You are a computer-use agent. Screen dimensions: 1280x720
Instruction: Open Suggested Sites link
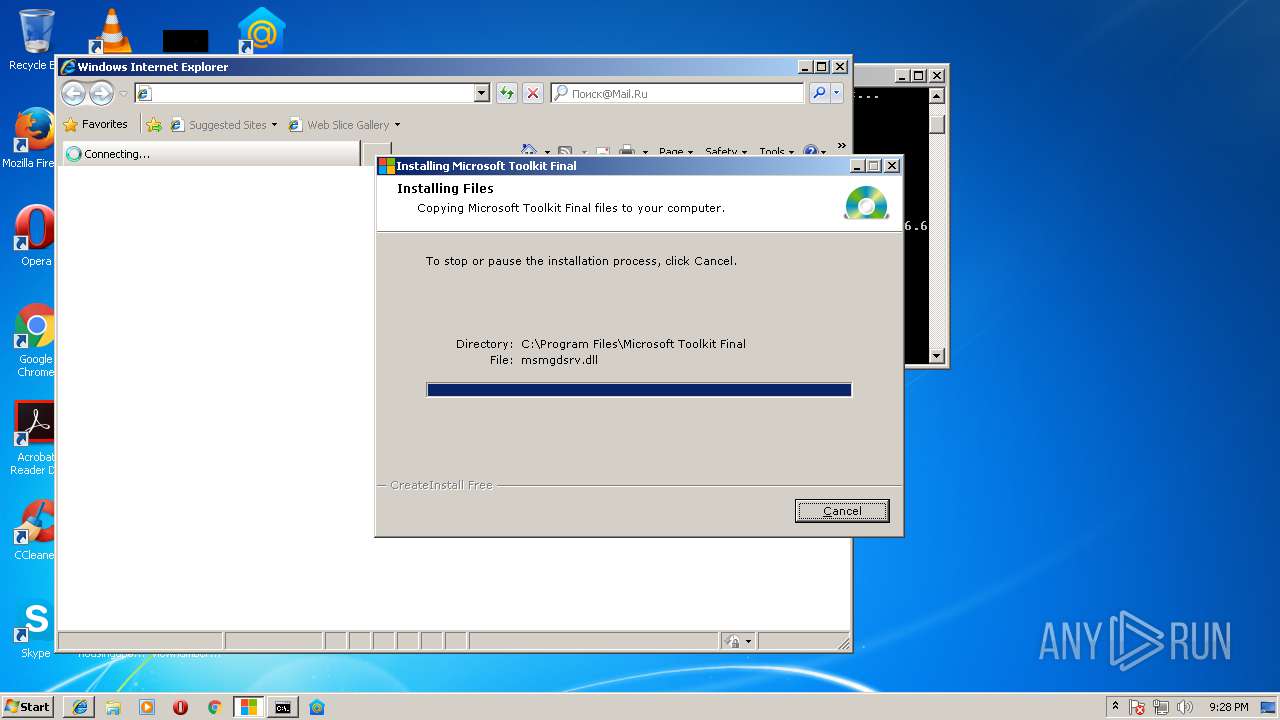click(x=218, y=125)
